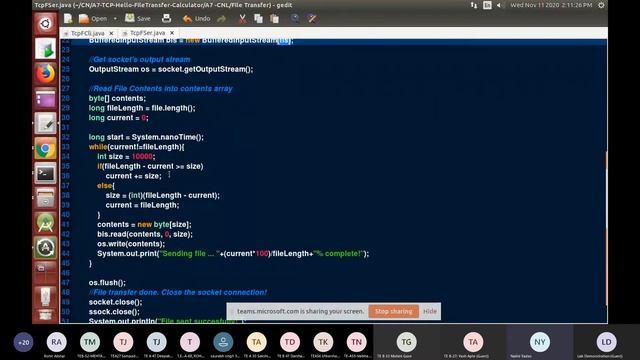
Task: Click the line 'long start = System.nanoTime();'
Action: 146,137
